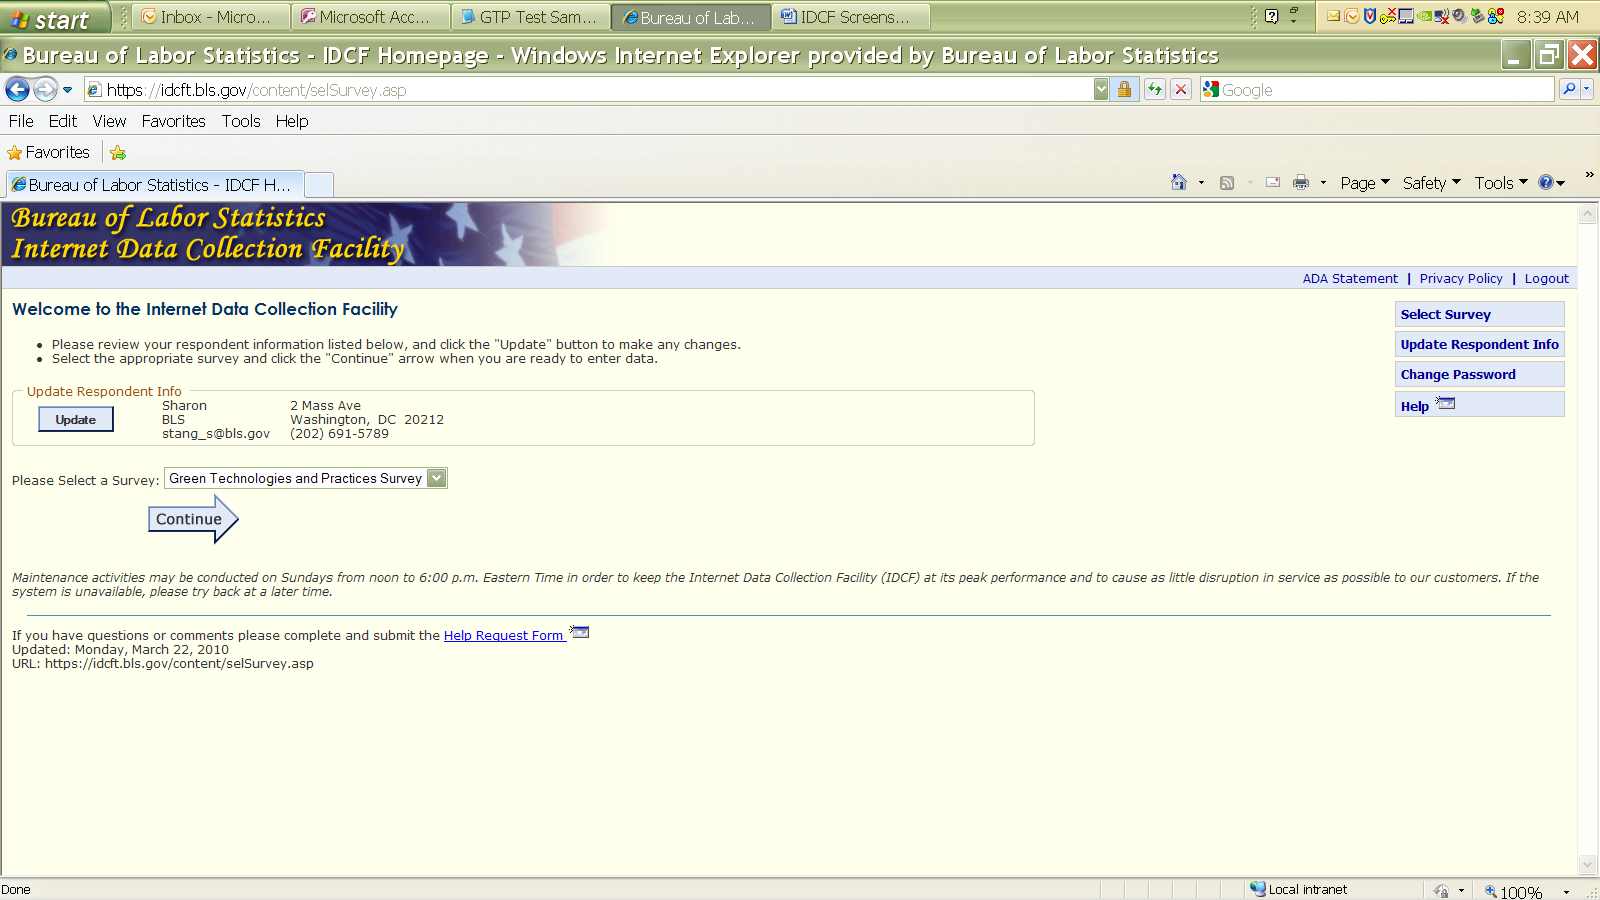Click the Add to Favorites Bar icon
This screenshot has width=1600, height=900.
pyautogui.click(x=118, y=153)
